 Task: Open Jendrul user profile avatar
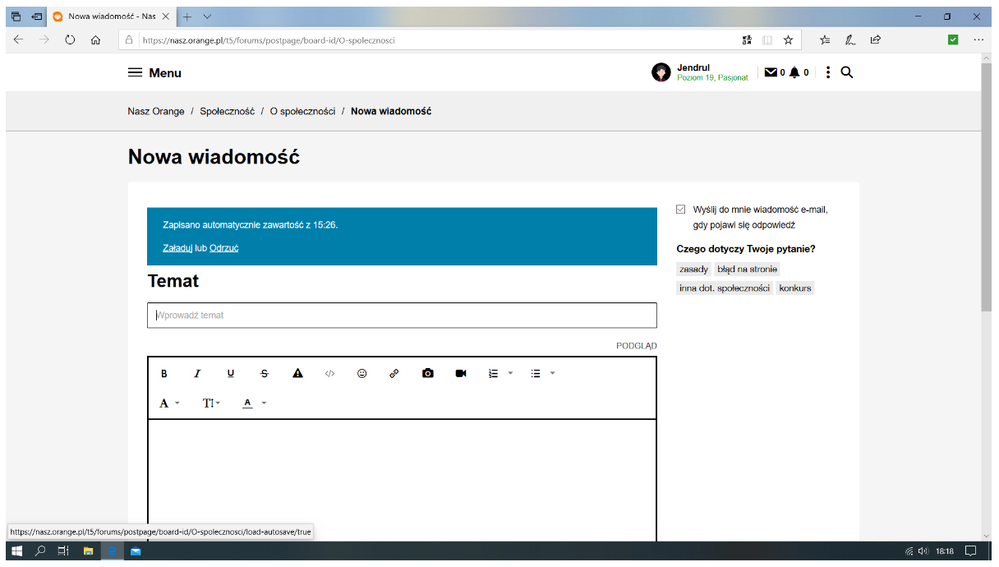[x=661, y=72]
